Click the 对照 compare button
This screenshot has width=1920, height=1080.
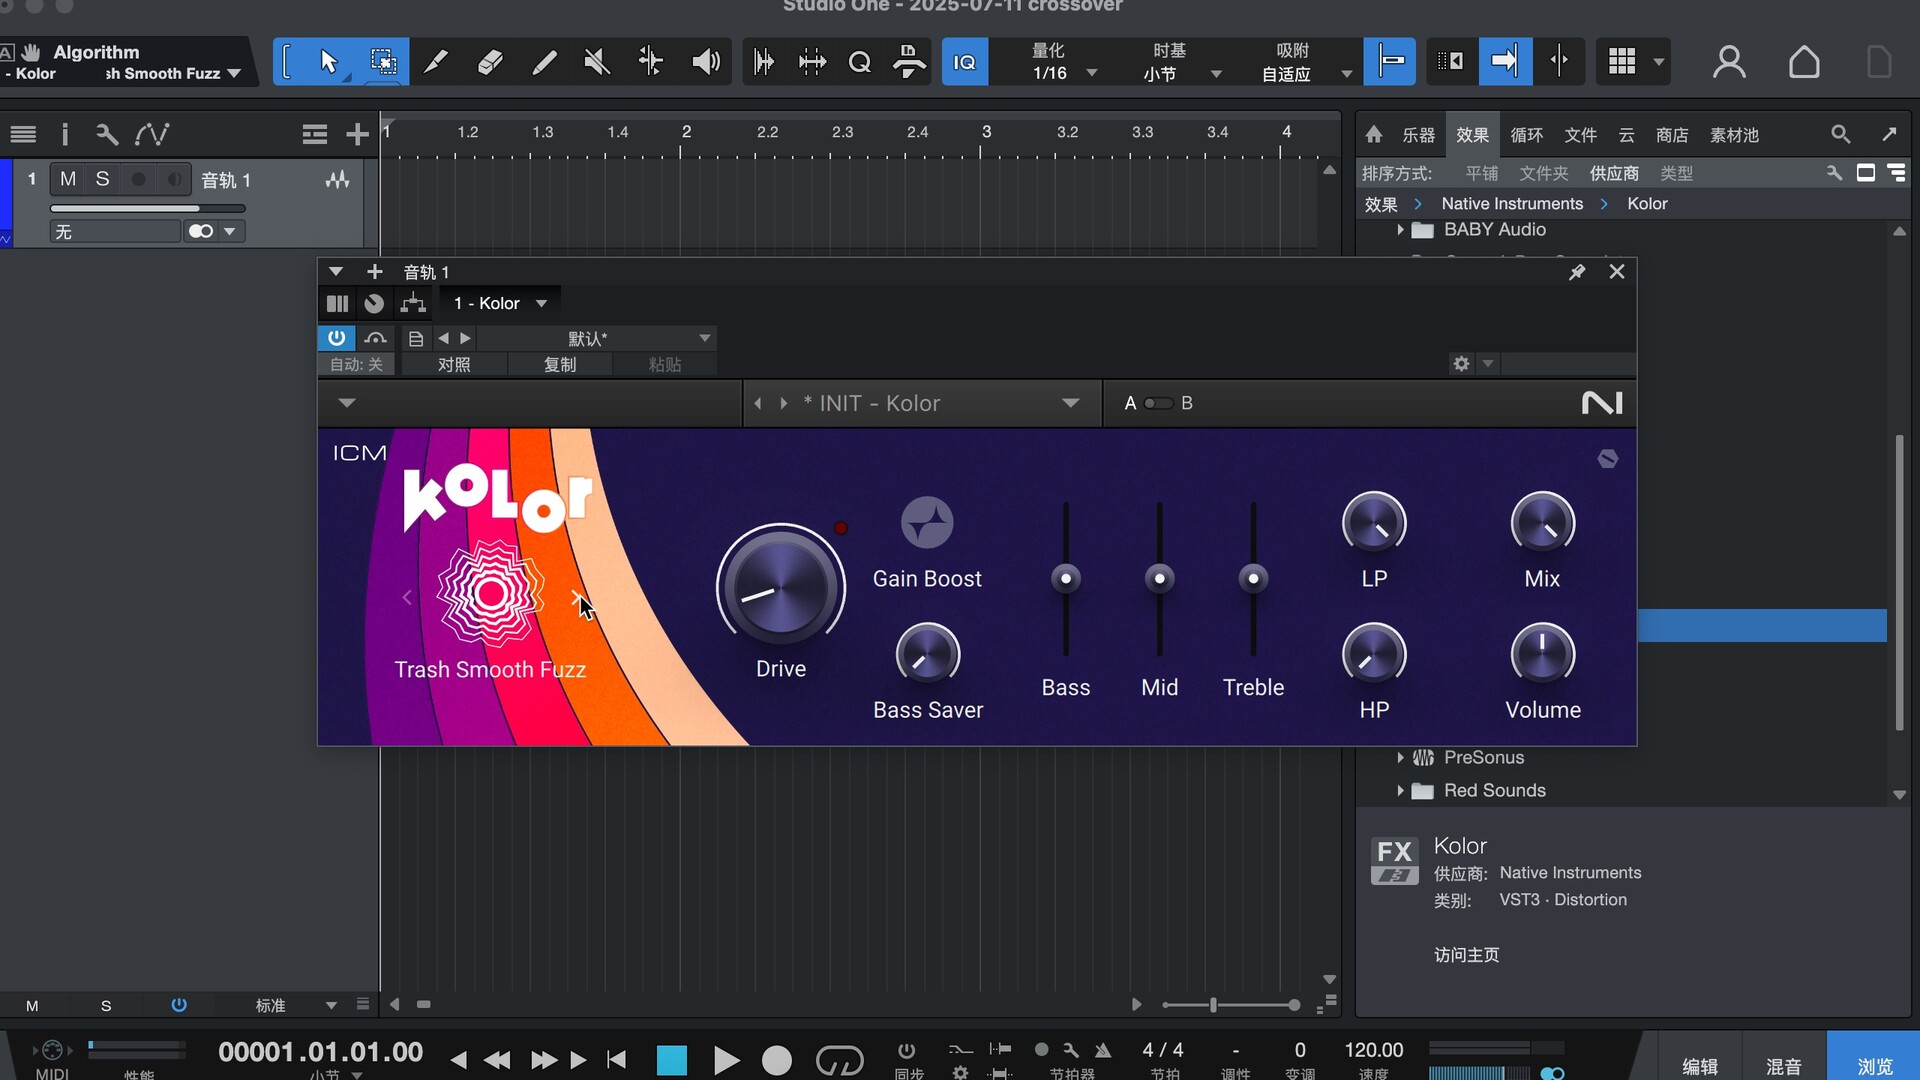coord(454,365)
